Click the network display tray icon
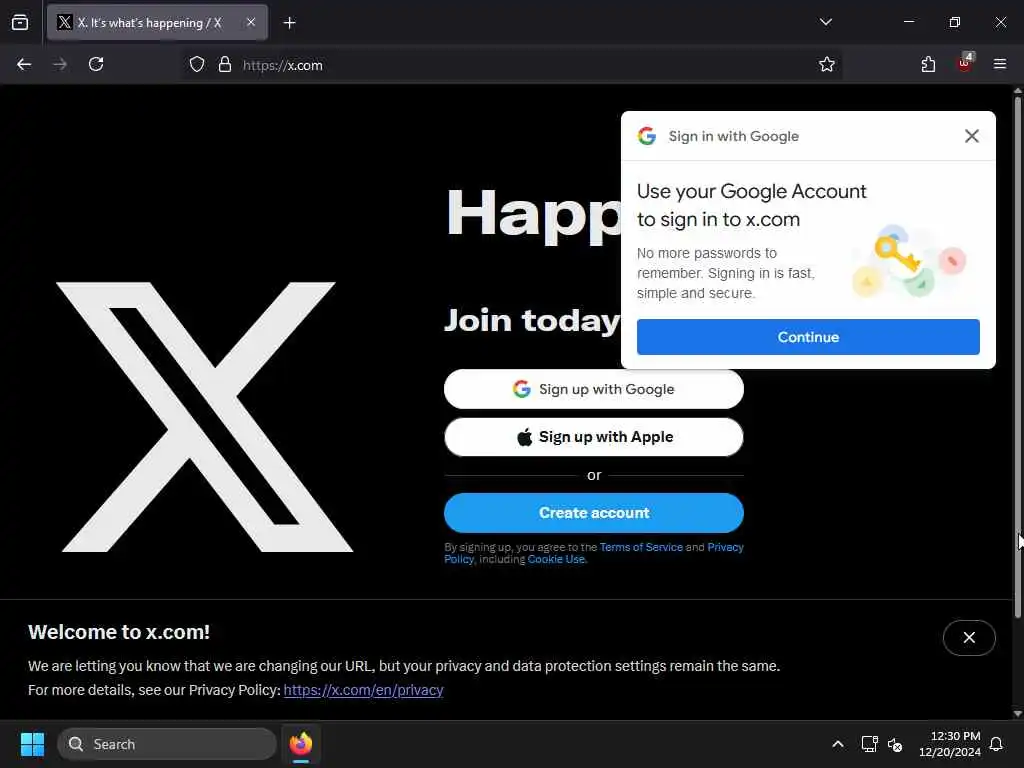The height and width of the screenshot is (768, 1024). click(x=869, y=744)
